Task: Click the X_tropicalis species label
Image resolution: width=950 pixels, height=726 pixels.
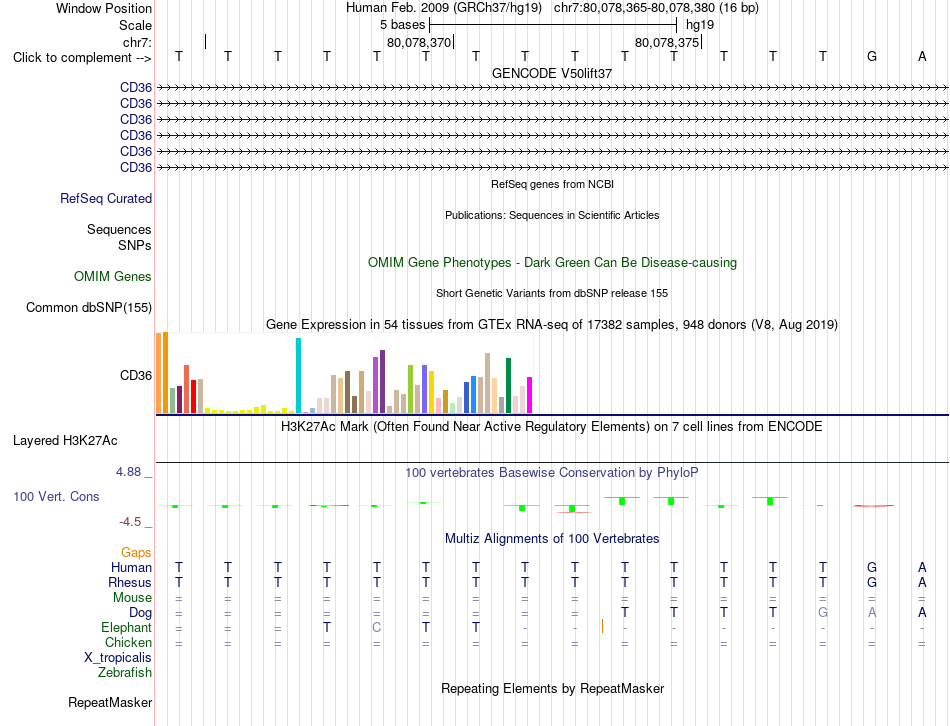Action: 118,658
